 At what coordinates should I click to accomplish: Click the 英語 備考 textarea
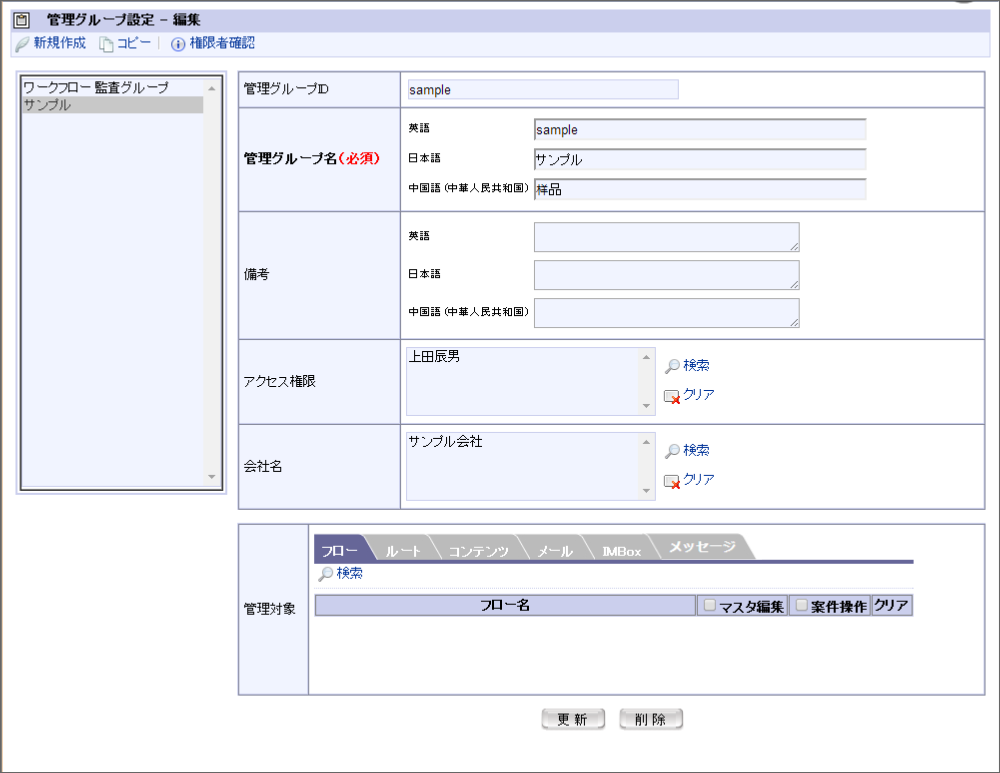click(x=666, y=237)
